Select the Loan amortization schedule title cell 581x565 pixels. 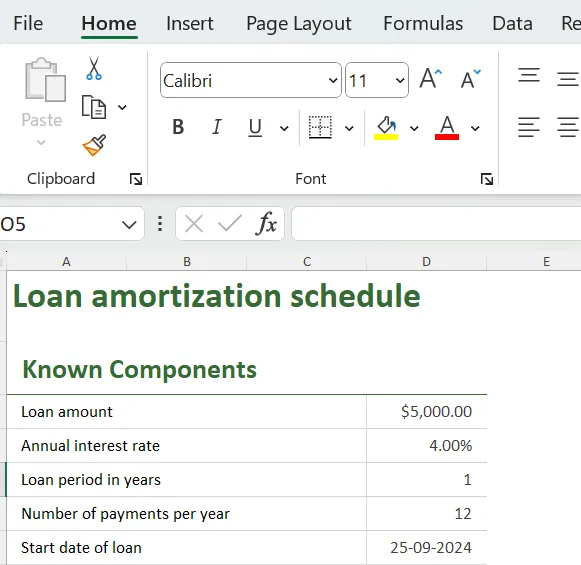coord(216,296)
